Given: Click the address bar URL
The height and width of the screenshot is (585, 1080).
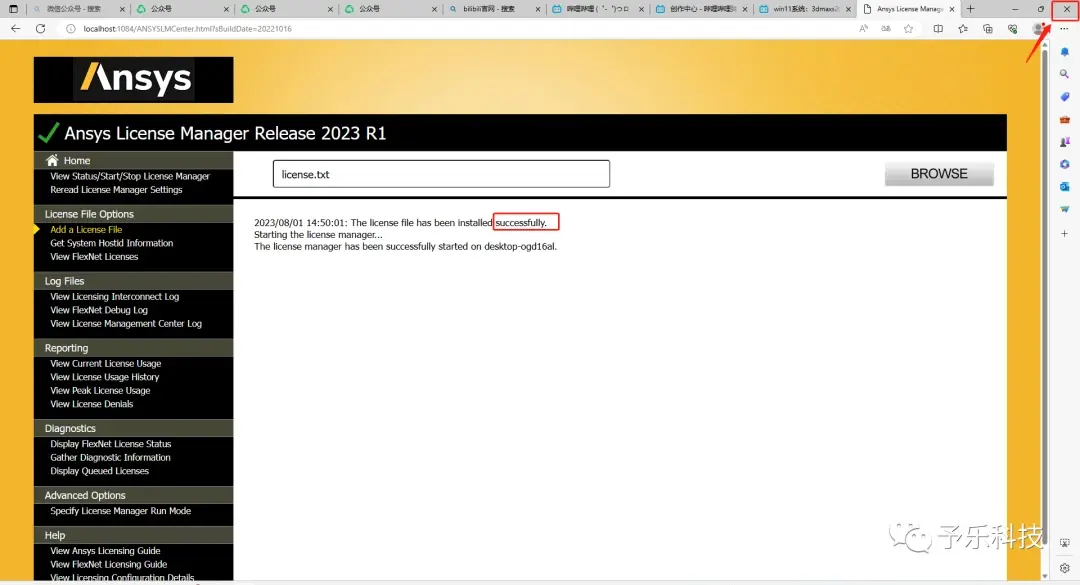Looking at the screenshot, I should [187, 29].
